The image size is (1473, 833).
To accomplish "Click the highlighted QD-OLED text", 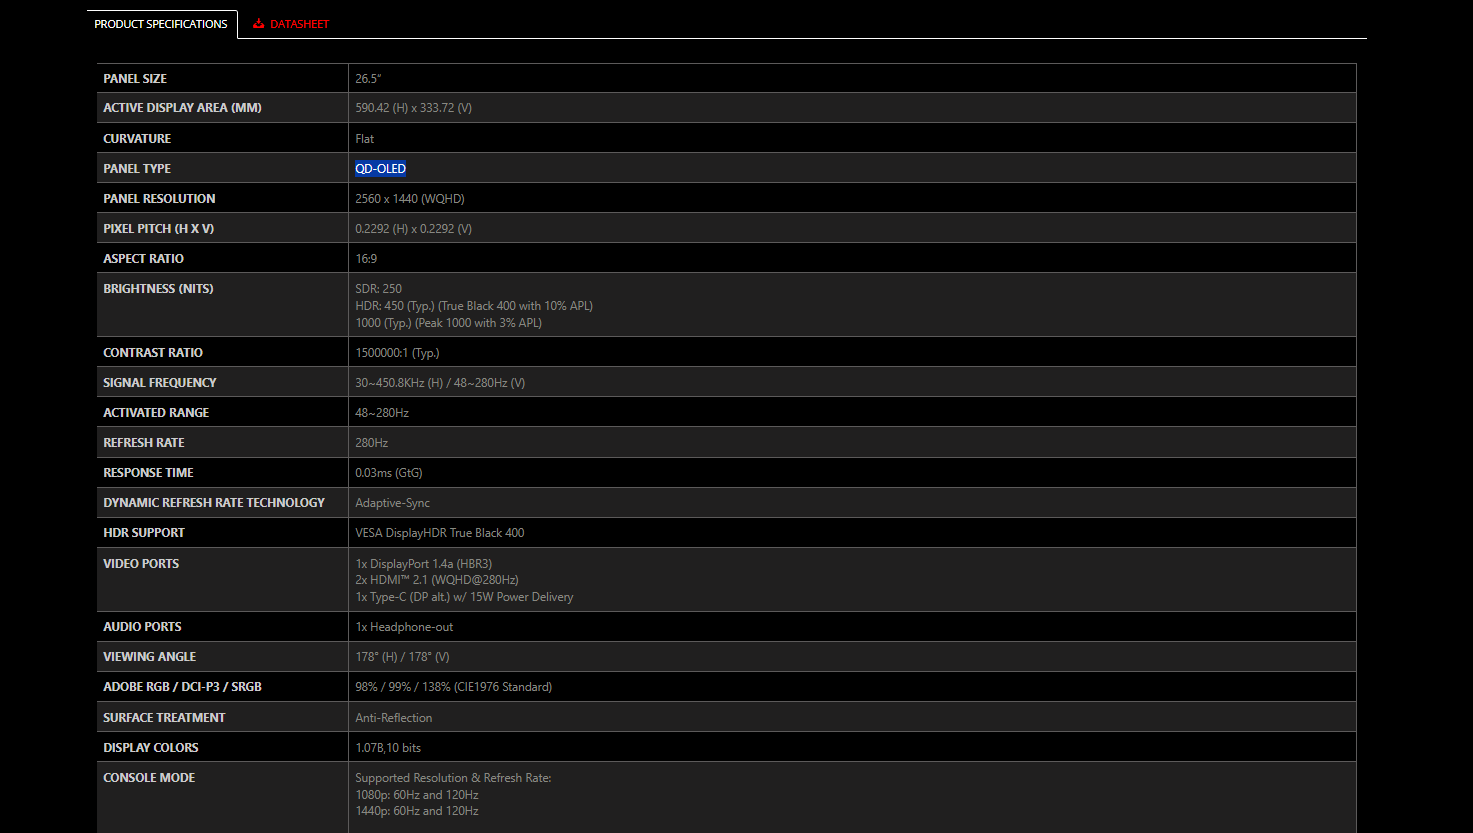I will [380, 169].
